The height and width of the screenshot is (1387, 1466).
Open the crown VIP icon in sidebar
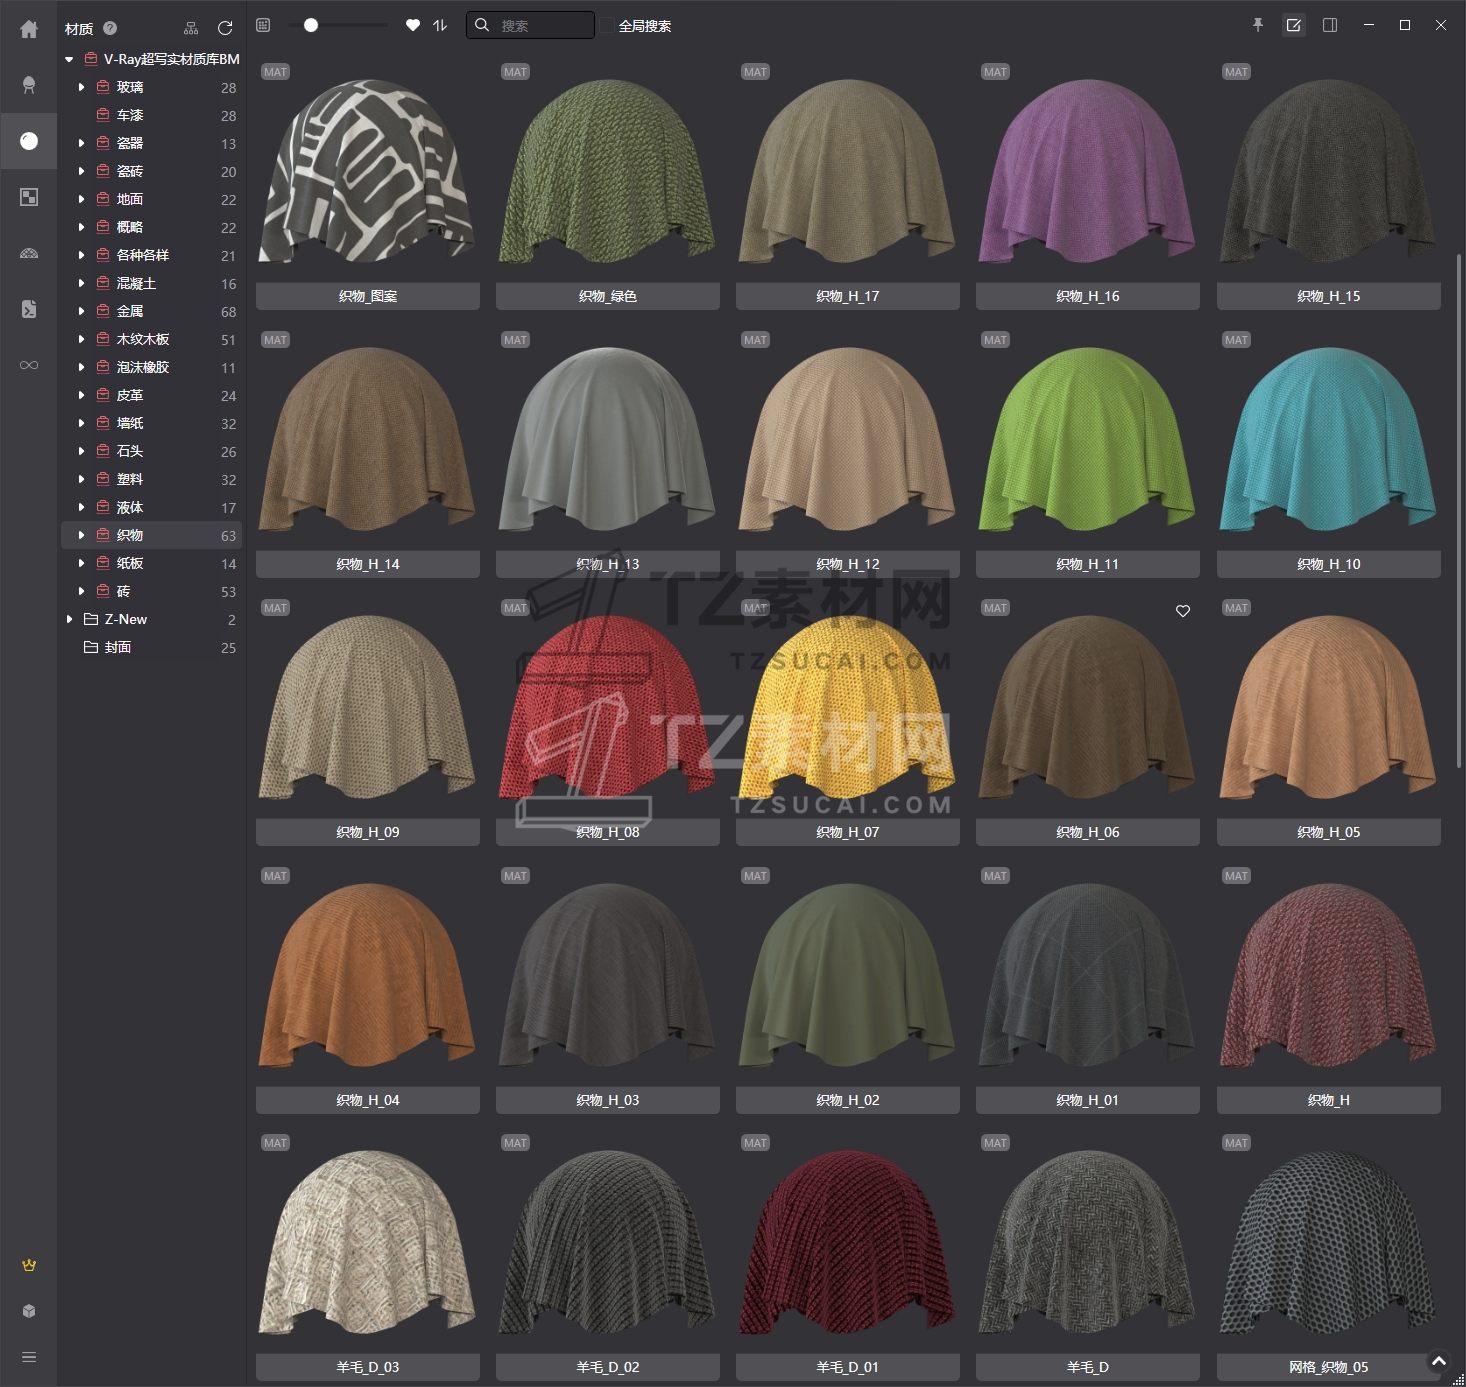click(29, 1265)
